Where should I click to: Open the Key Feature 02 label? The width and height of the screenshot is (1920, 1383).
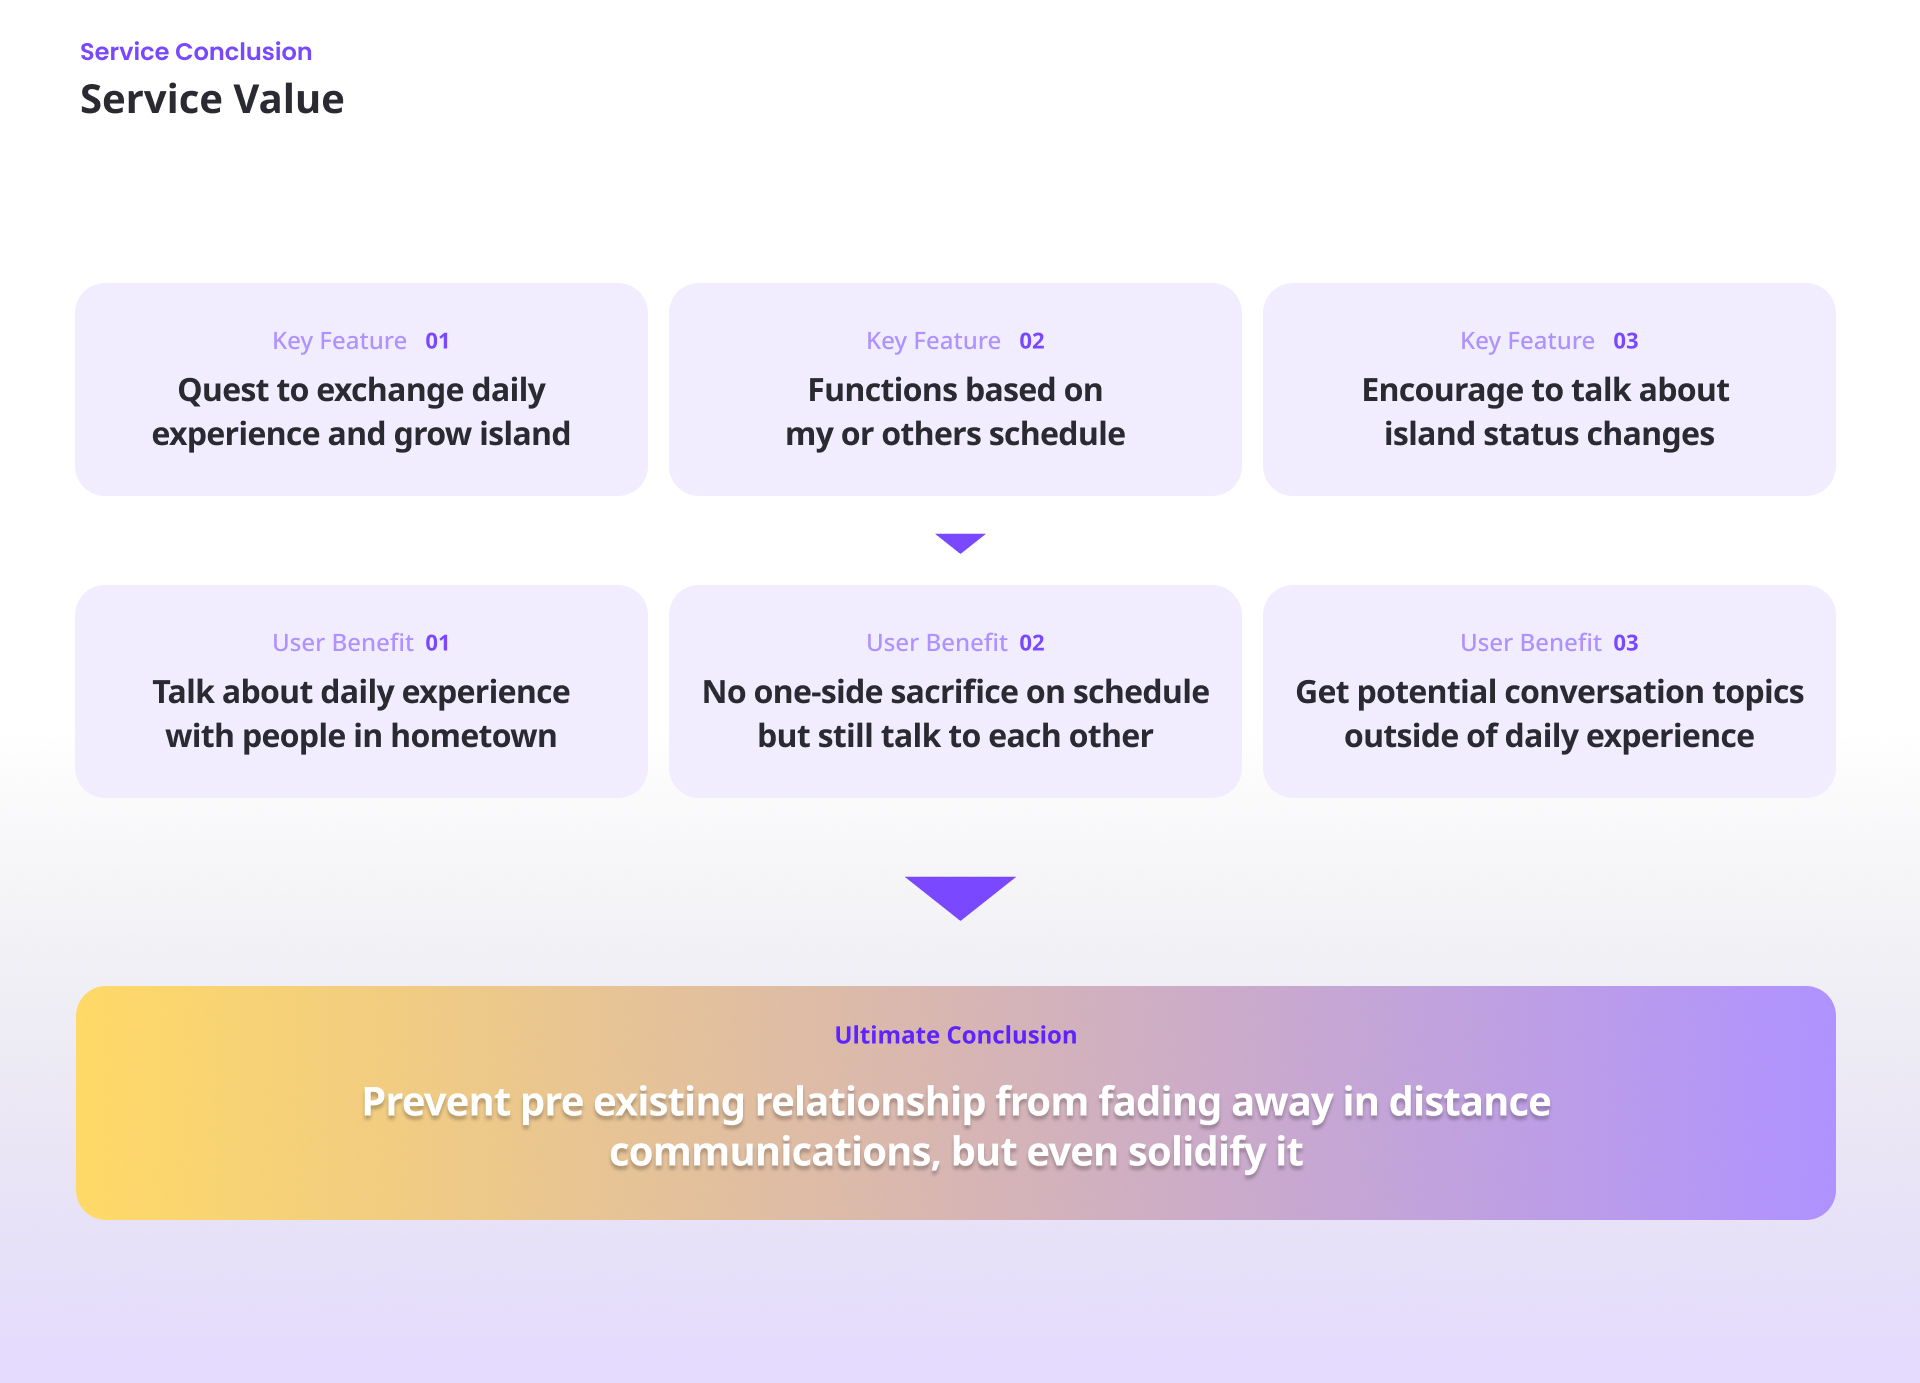(955, 341)
